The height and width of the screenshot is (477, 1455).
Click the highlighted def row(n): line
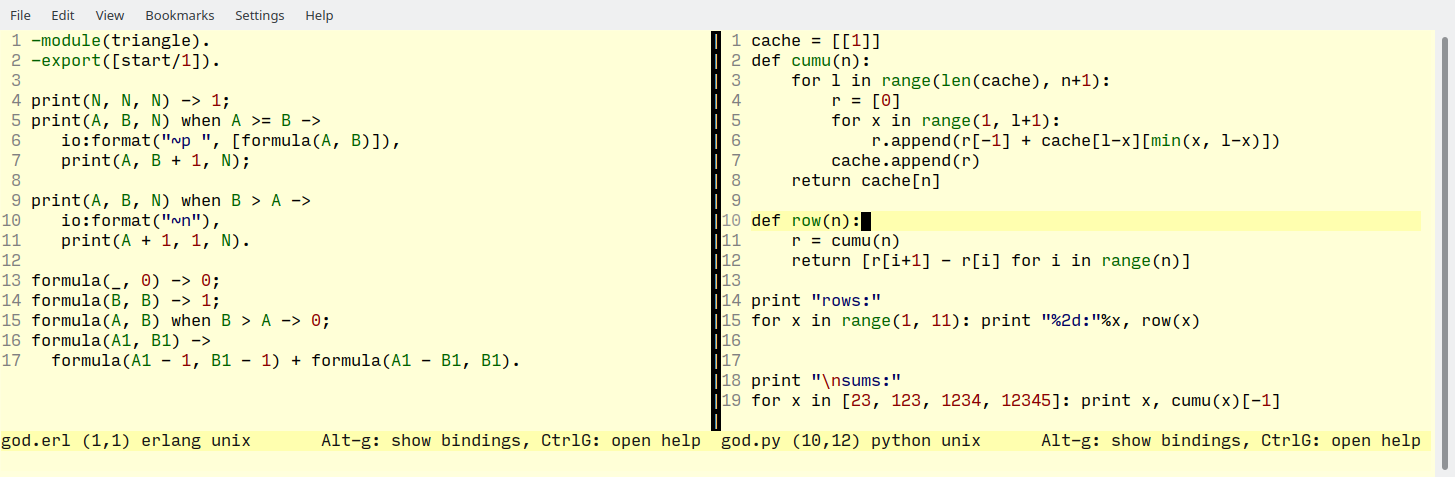pos(1086,221)
